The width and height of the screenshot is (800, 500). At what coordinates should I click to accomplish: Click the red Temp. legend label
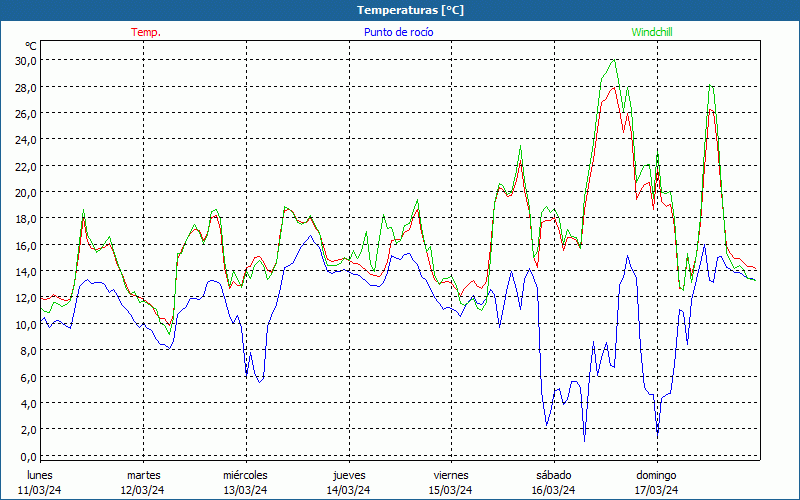(x=146, y=32)
